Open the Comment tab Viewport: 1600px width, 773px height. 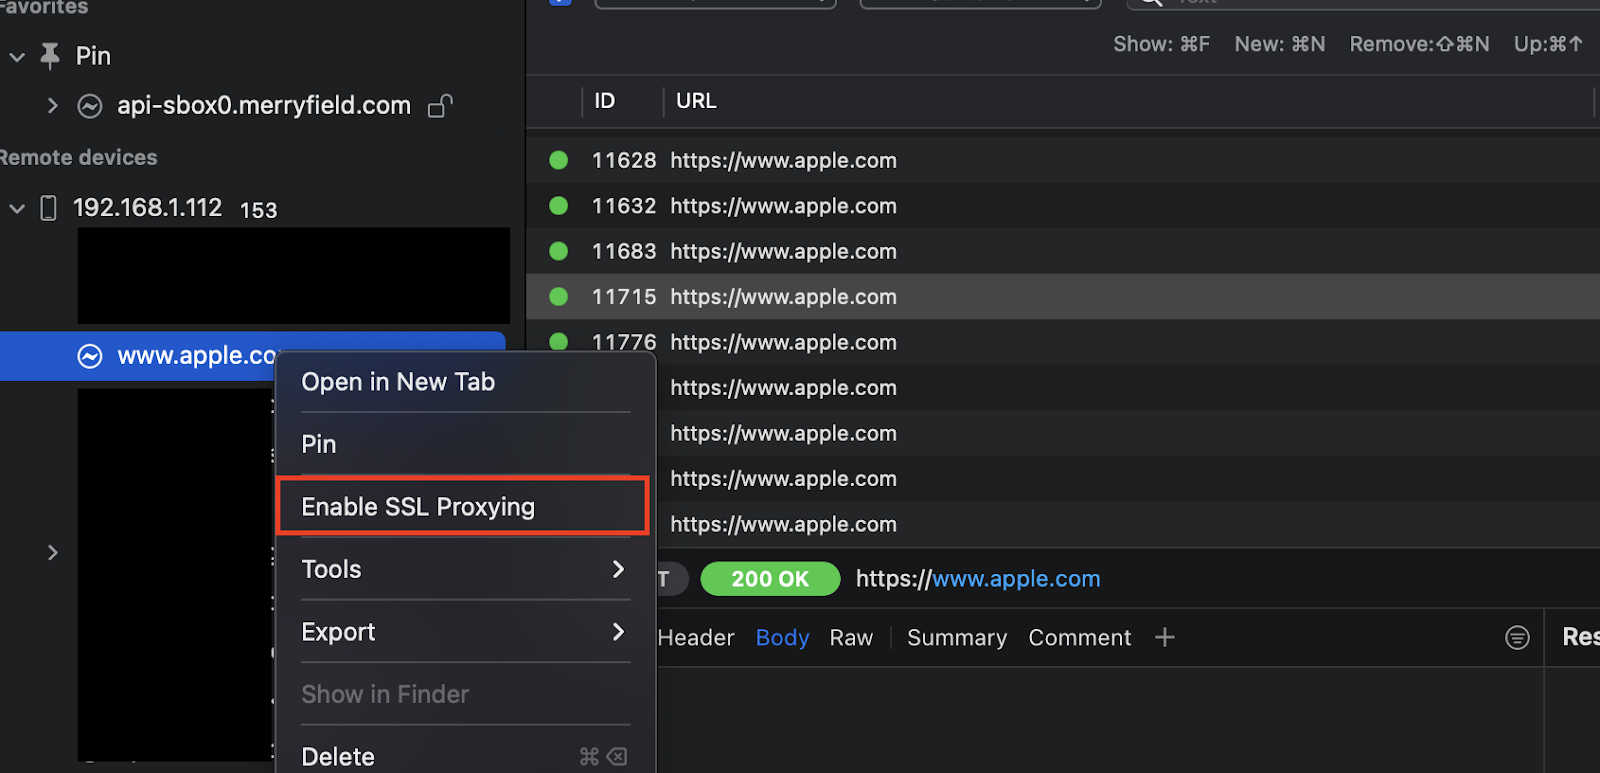pyautogui.click(x=1080, y=638)
